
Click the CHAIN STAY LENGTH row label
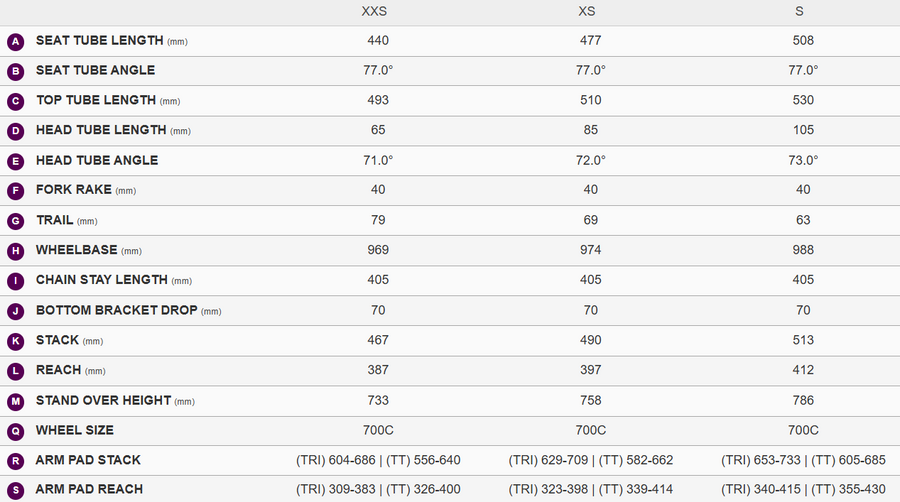point(102,280)
